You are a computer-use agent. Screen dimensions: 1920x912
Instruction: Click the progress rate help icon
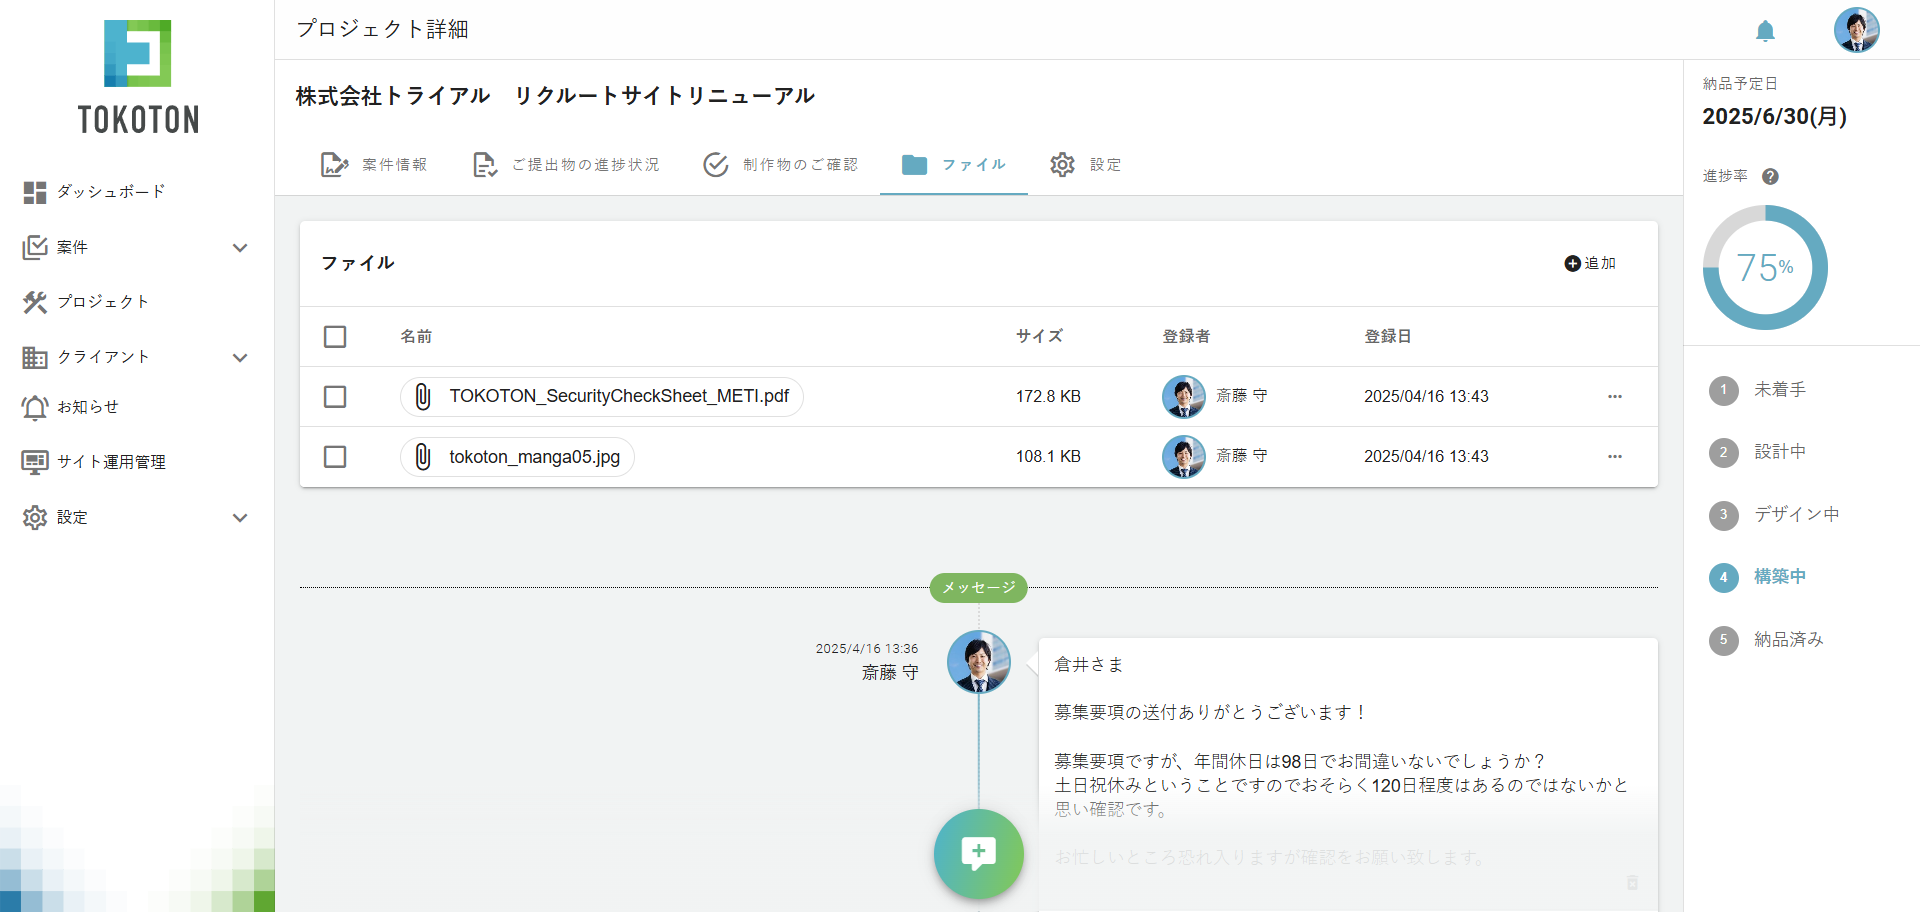point(1770,176)
